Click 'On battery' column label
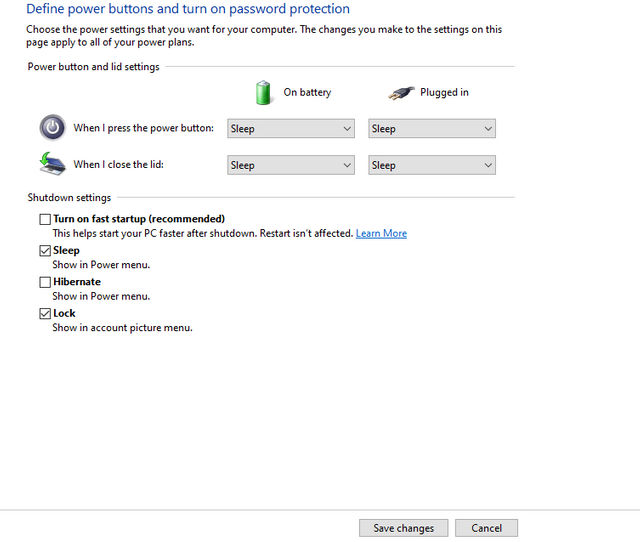This screenshot has width=640, height=542. click(x=307, y=92)
